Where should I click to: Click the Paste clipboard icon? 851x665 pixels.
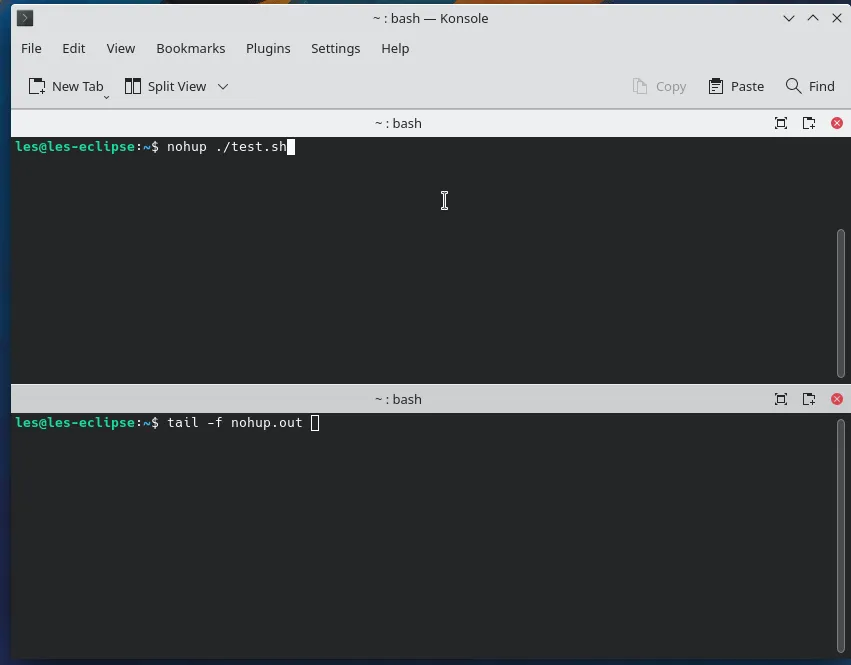(716, 86)
